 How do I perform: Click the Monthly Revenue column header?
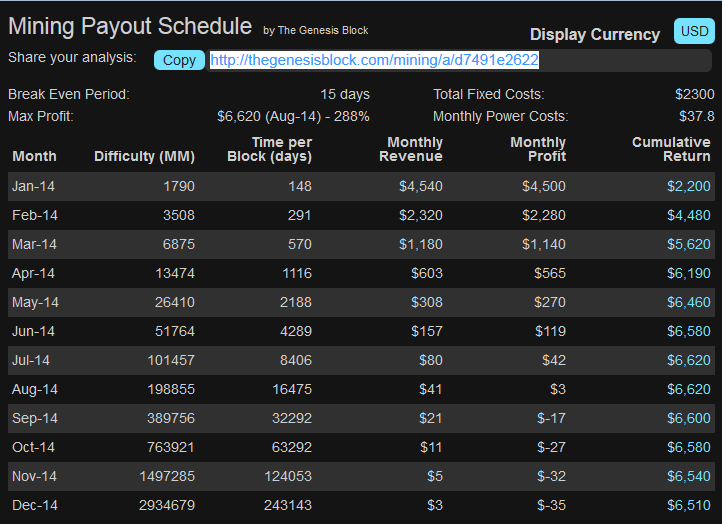coord(411,149)
